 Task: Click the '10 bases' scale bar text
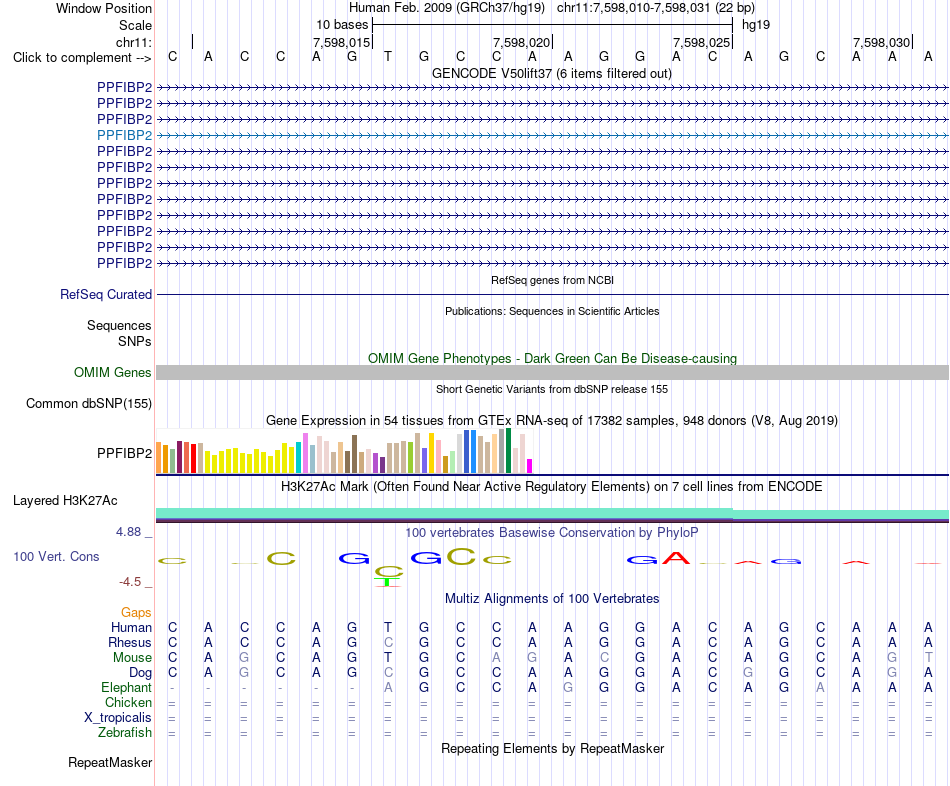(342, 25)
